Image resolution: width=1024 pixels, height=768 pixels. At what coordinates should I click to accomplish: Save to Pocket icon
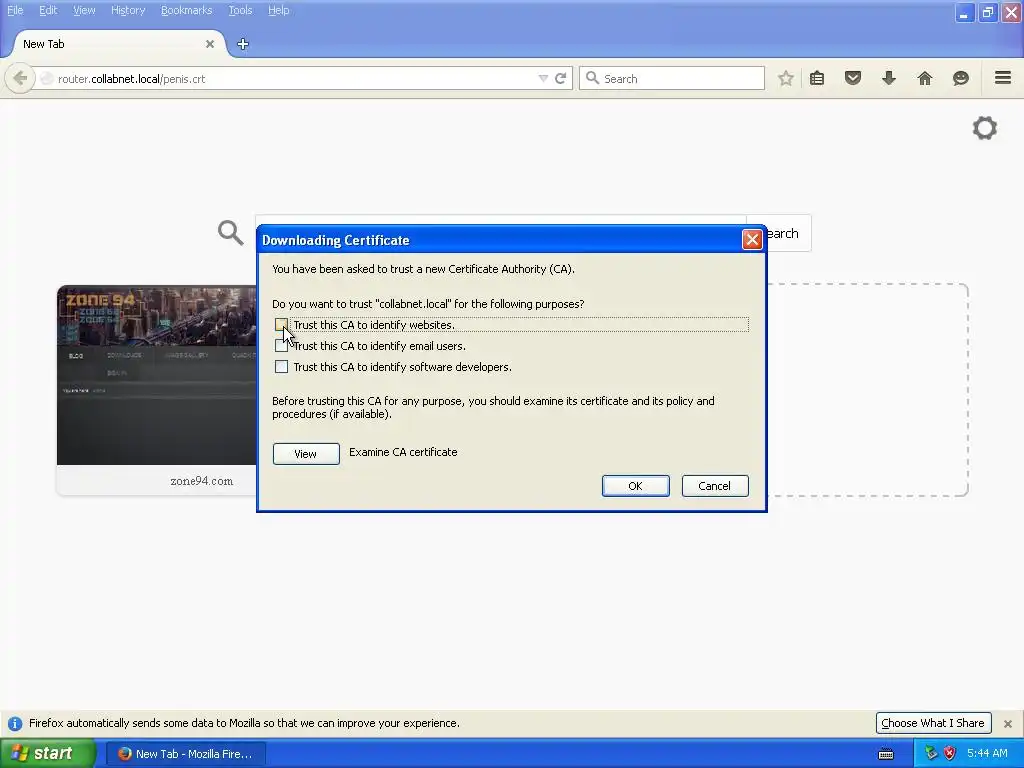pyautogui.click(x=853, y=78)
